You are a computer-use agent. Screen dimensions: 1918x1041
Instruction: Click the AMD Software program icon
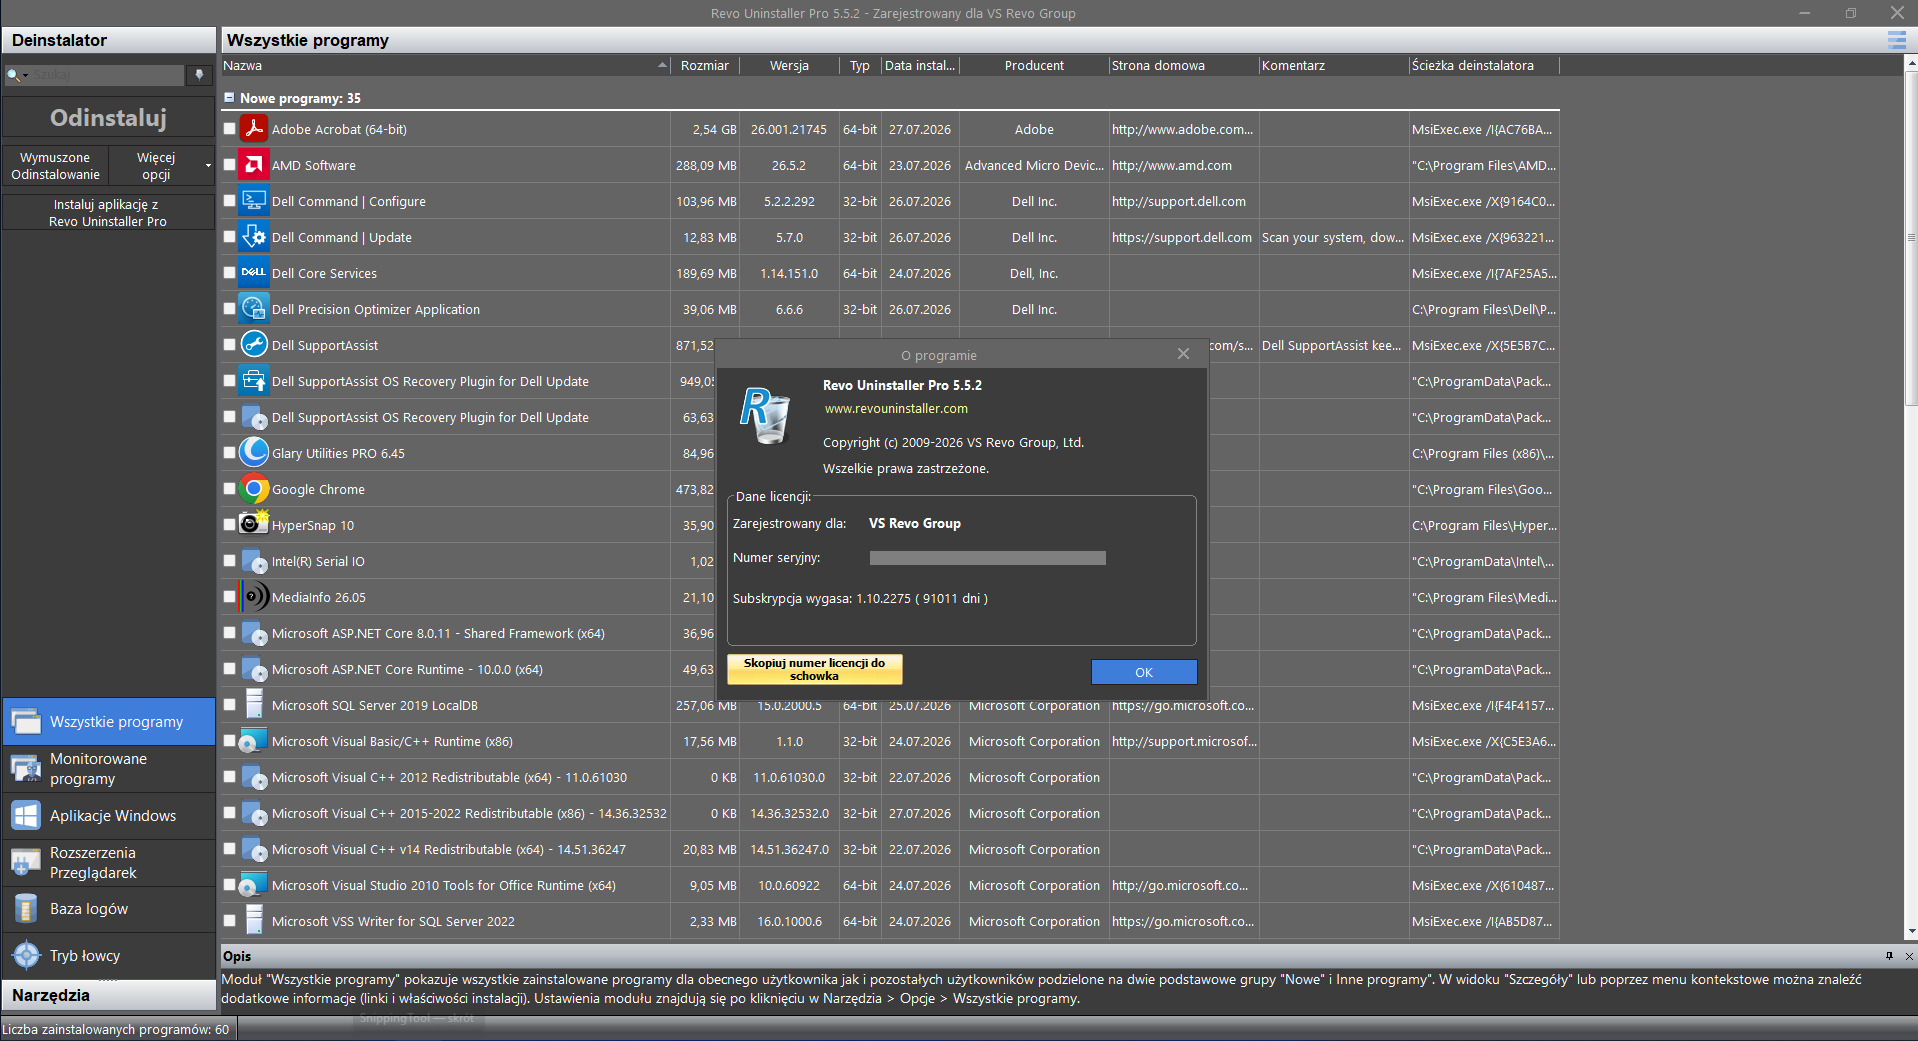[x=254, y=165]
